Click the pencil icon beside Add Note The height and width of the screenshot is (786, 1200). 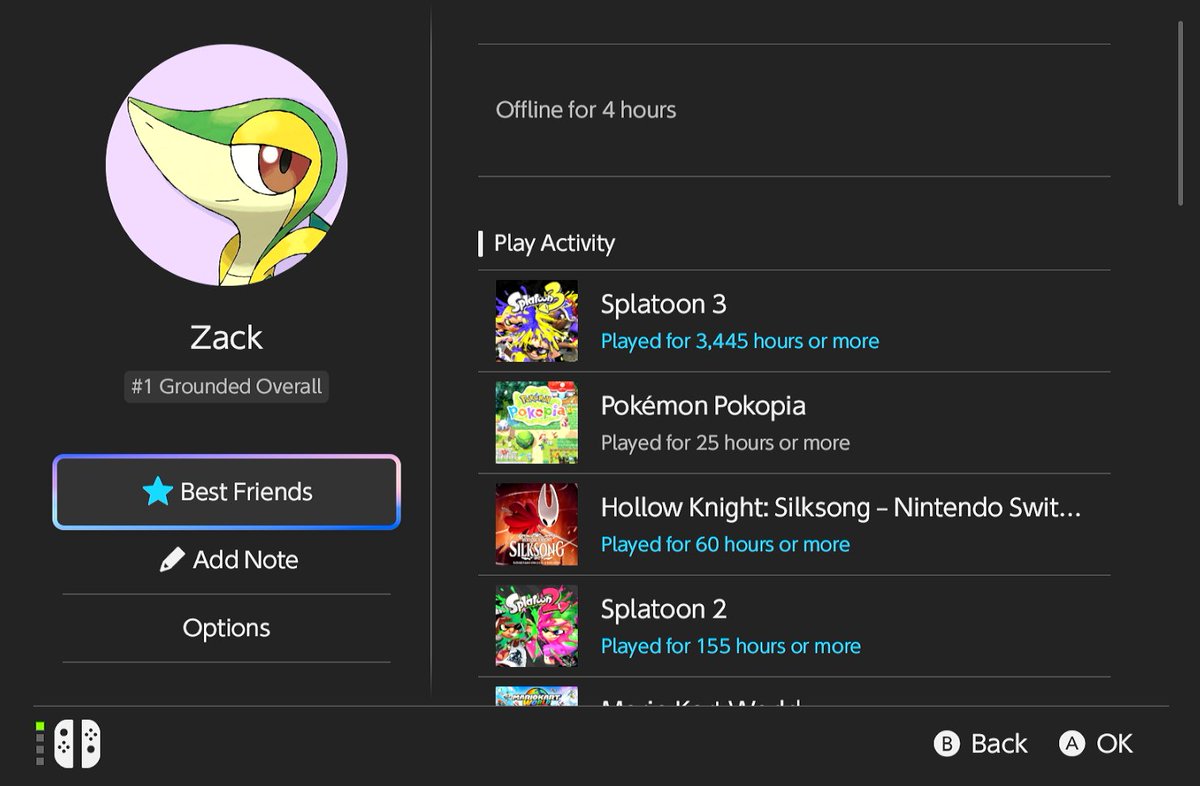[172, 559]
